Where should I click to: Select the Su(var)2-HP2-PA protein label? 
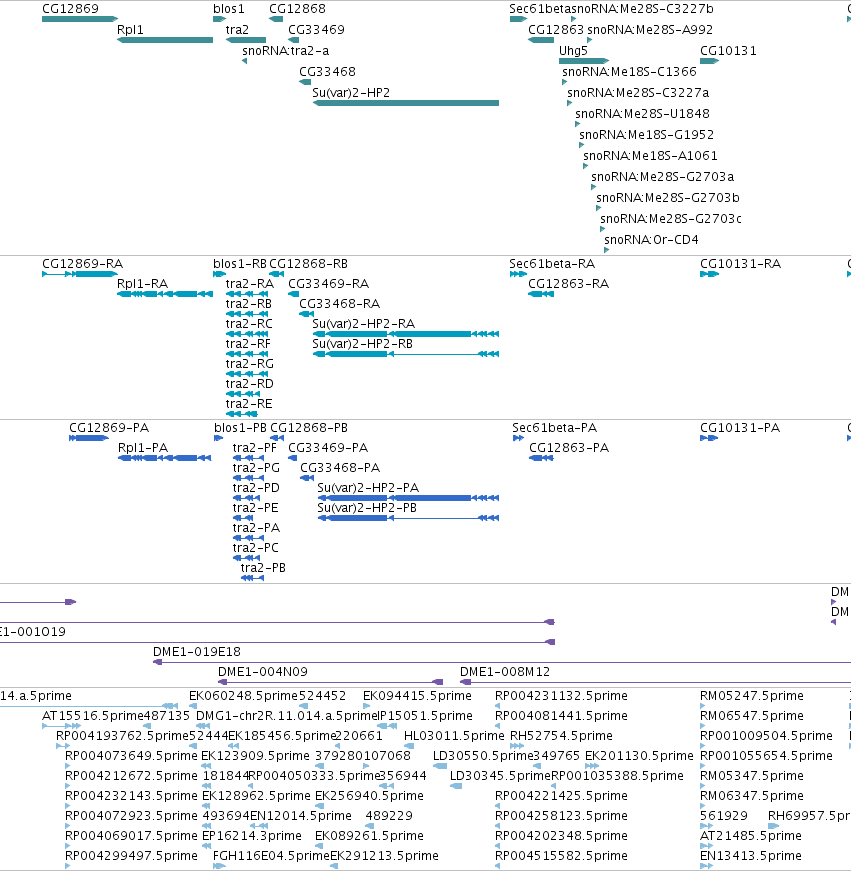click(x=368, y=488)
